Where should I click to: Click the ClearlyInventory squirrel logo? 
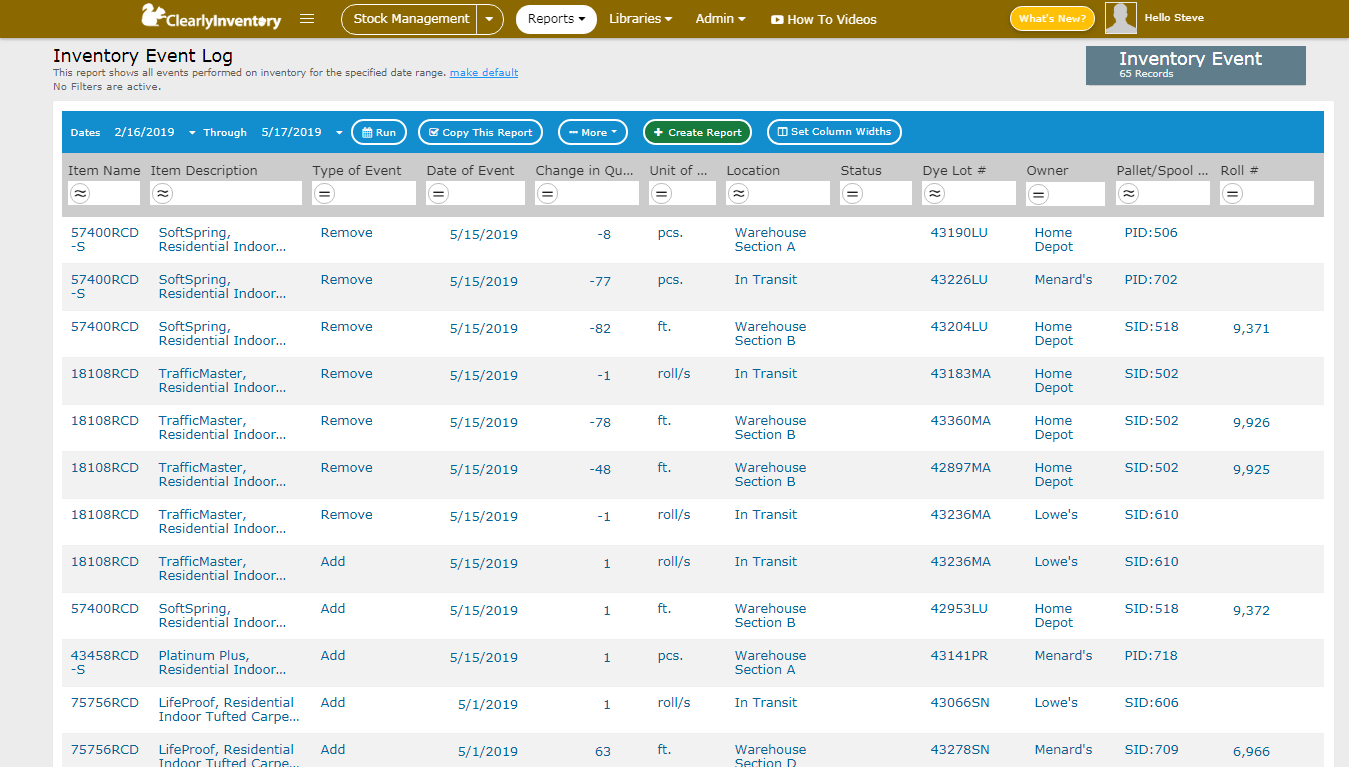pyautogui.click(x=211, y=17)
